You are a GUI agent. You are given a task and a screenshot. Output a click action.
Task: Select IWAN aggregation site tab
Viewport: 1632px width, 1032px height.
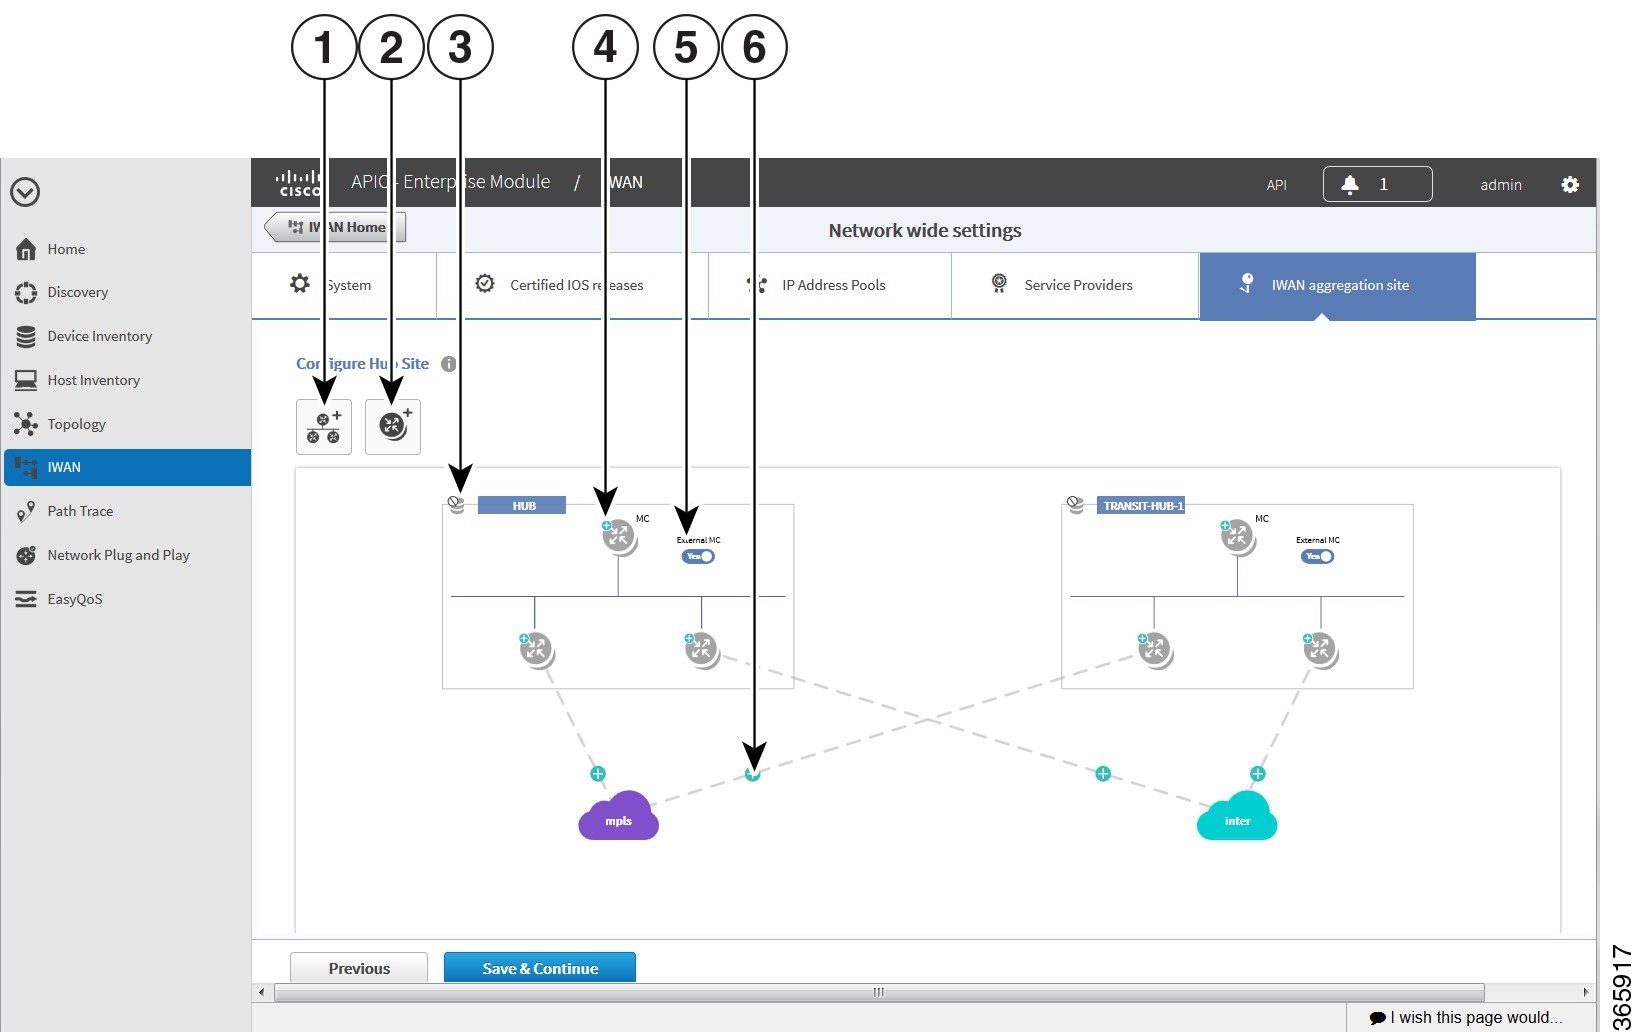point(1337,286)
